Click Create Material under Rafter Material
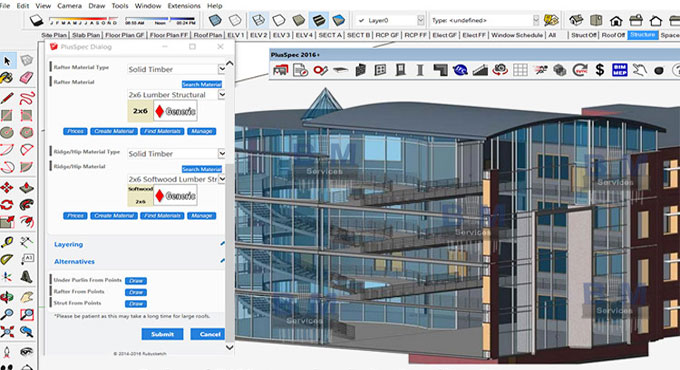 coord(114,131)
